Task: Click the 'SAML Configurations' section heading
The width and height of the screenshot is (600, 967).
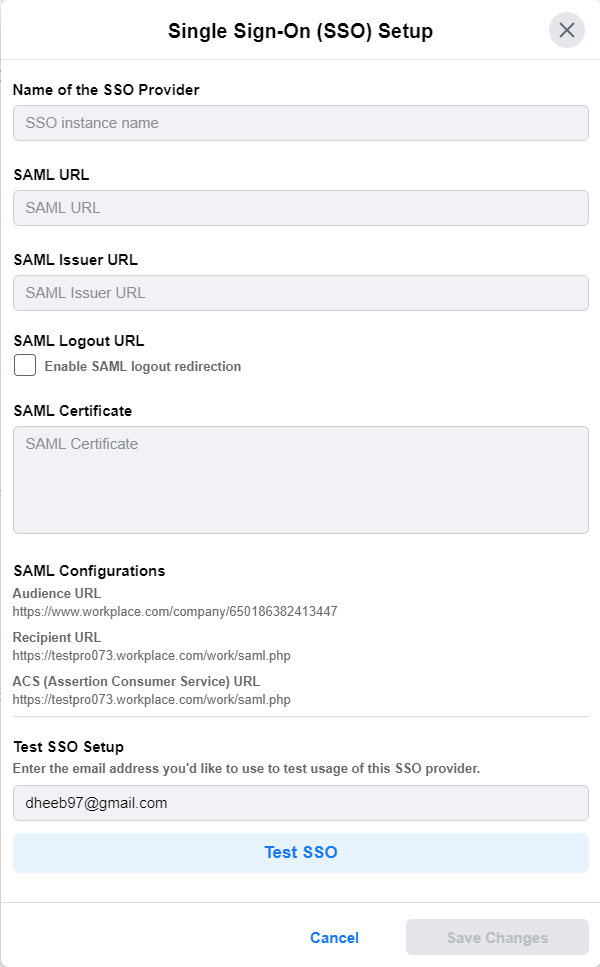Action: pos(89,571)
